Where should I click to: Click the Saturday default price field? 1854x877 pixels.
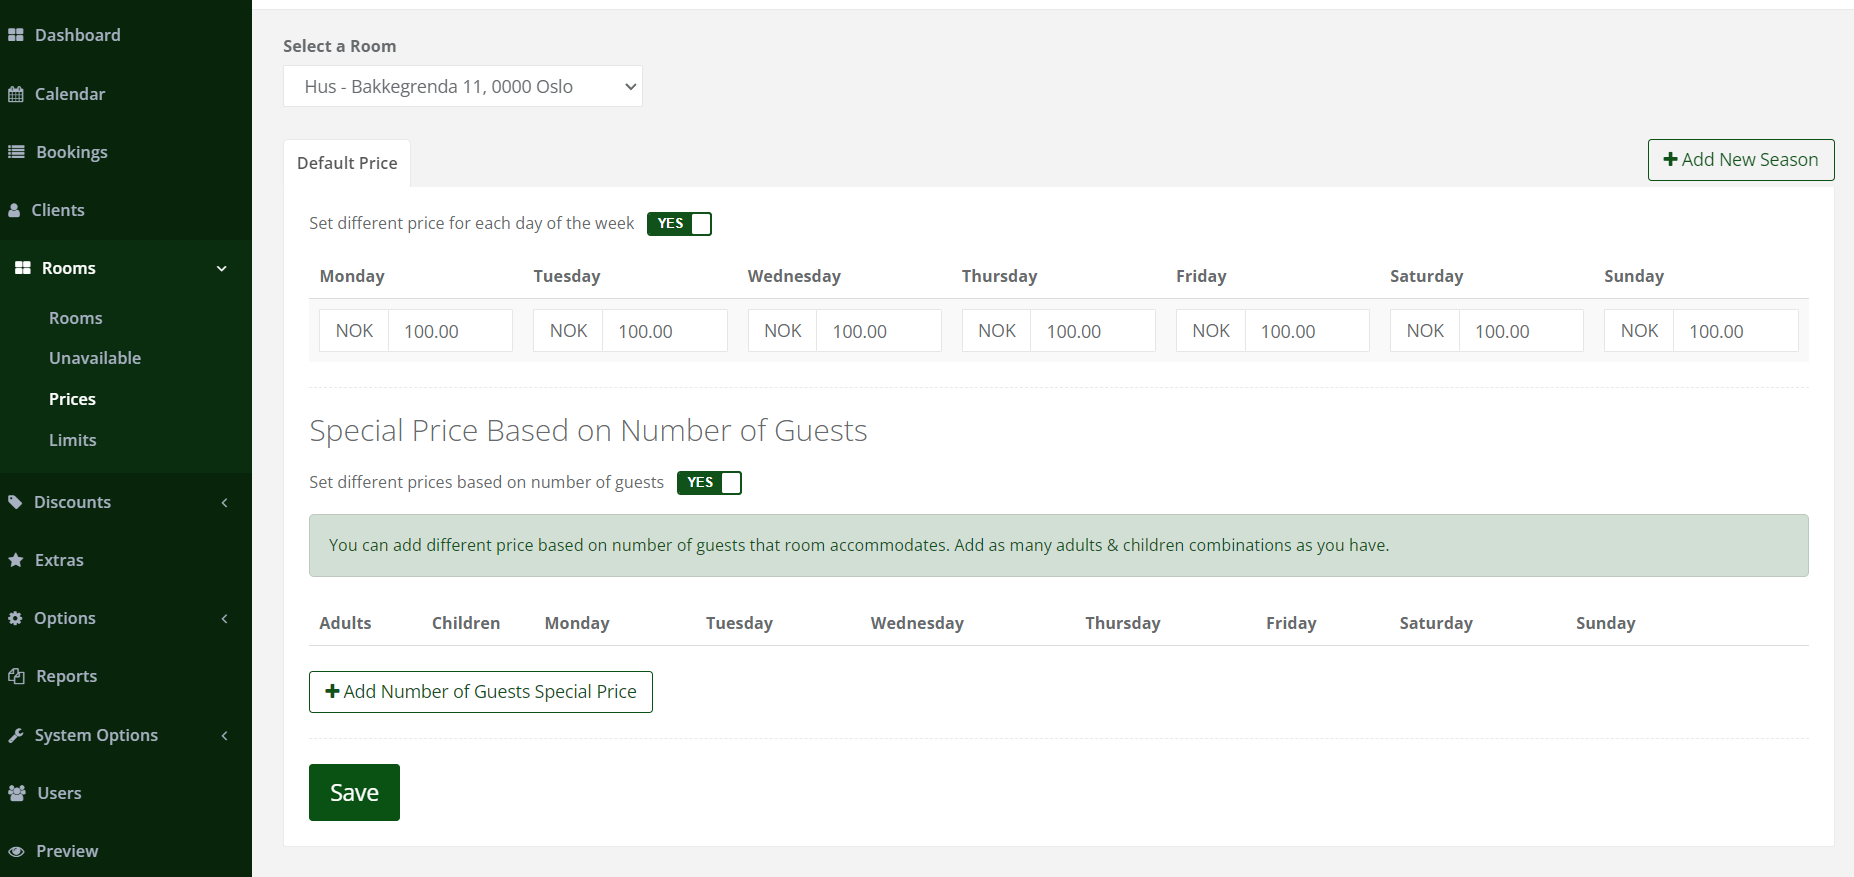(x=1520, y=331)
